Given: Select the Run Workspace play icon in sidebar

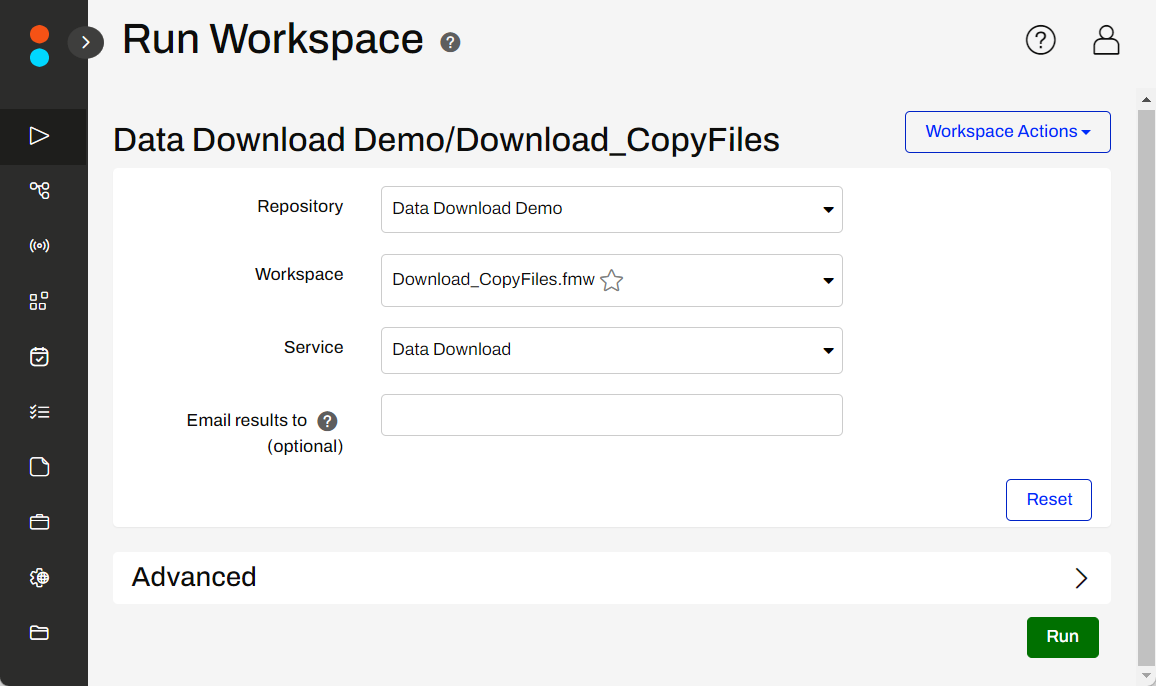Looking at the screenshot, I should coord(39,134).
